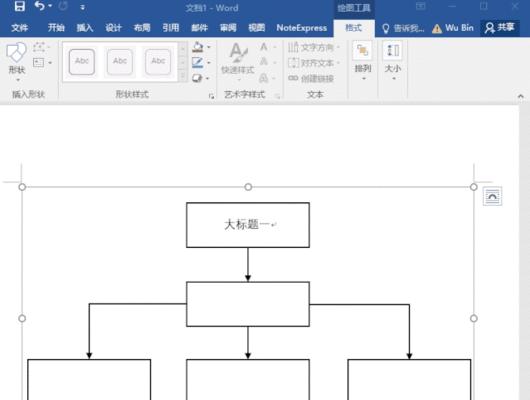The image size is (530, 400).
Task: Select the bottom-left empty flowchart box
Action: pyautogui.click(x=89, y=379)
